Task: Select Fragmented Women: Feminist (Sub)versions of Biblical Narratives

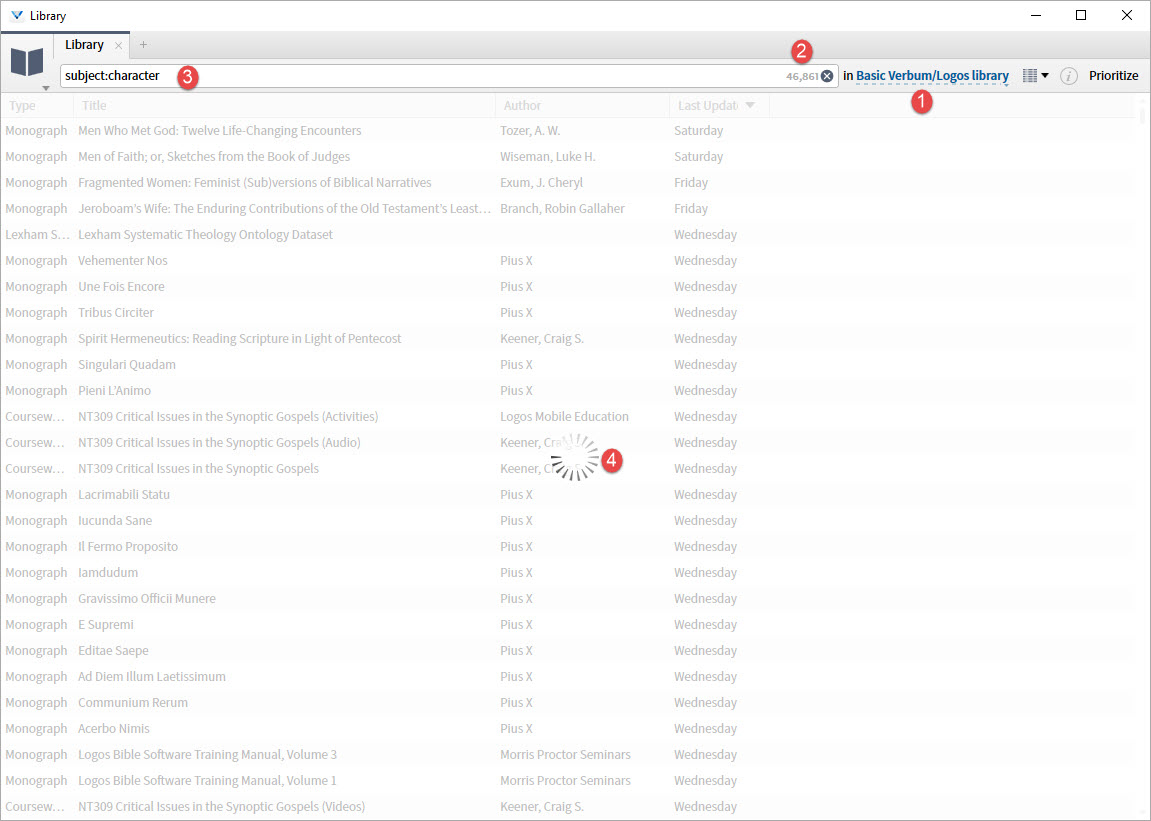Action: pos(255,182)
